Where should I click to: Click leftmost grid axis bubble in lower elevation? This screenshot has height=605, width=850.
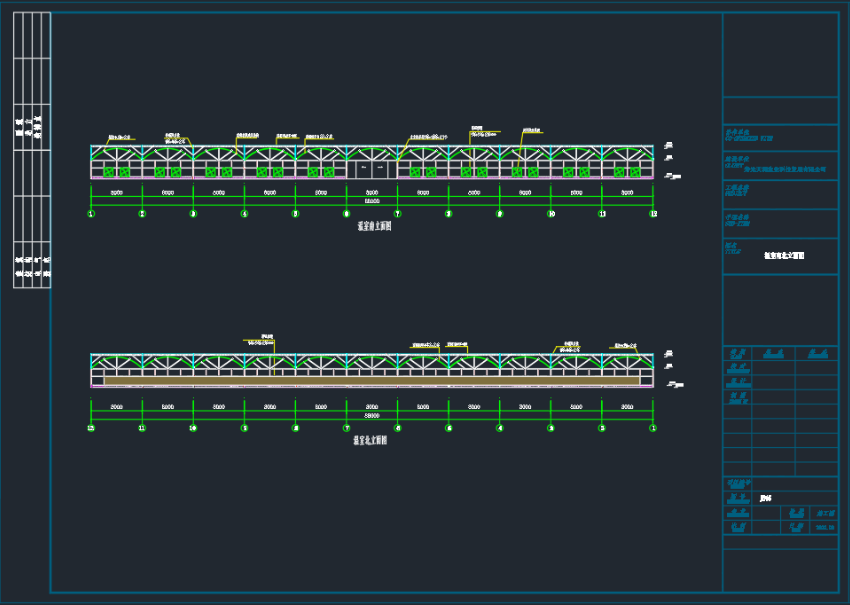click(x=91, y=428)
